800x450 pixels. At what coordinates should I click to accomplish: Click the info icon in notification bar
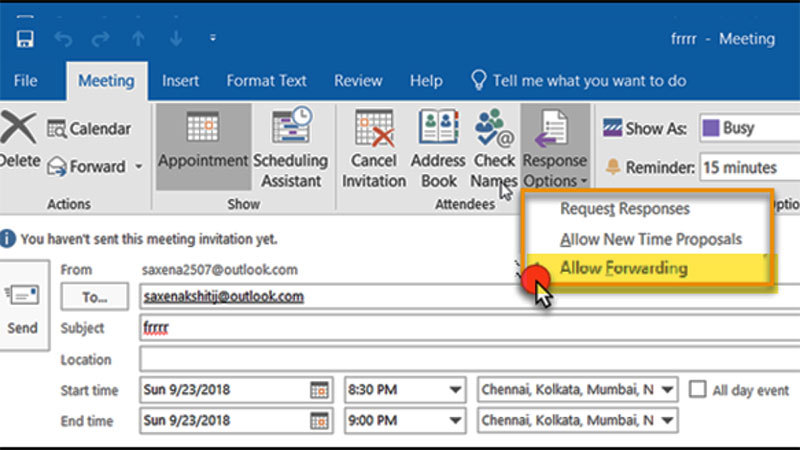[x=8, y=239]
